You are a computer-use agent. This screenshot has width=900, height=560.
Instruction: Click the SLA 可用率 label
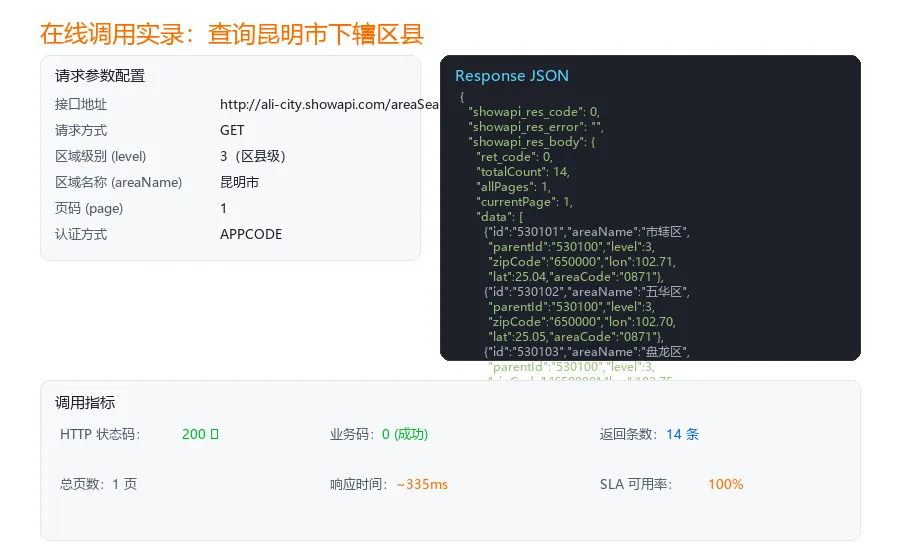tap(636, 484)
